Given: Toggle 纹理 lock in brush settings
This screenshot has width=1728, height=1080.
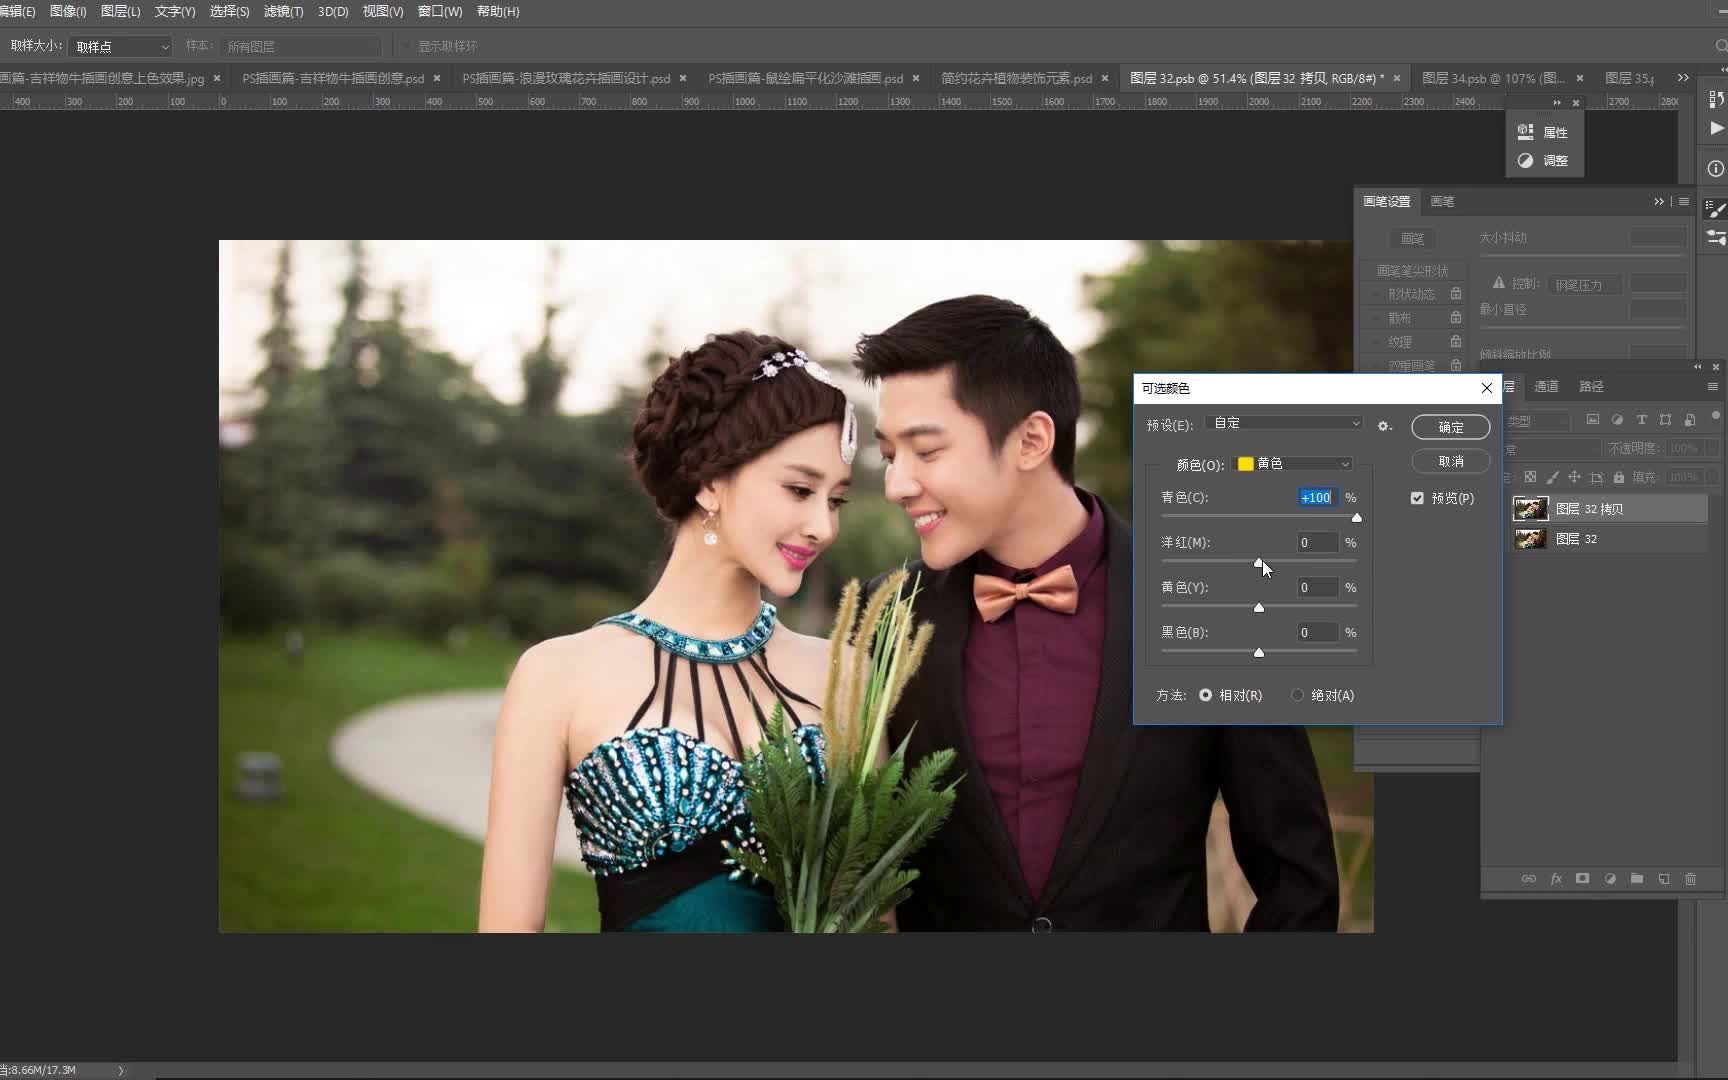Looking at the screenshot, I should (1456, 342).
